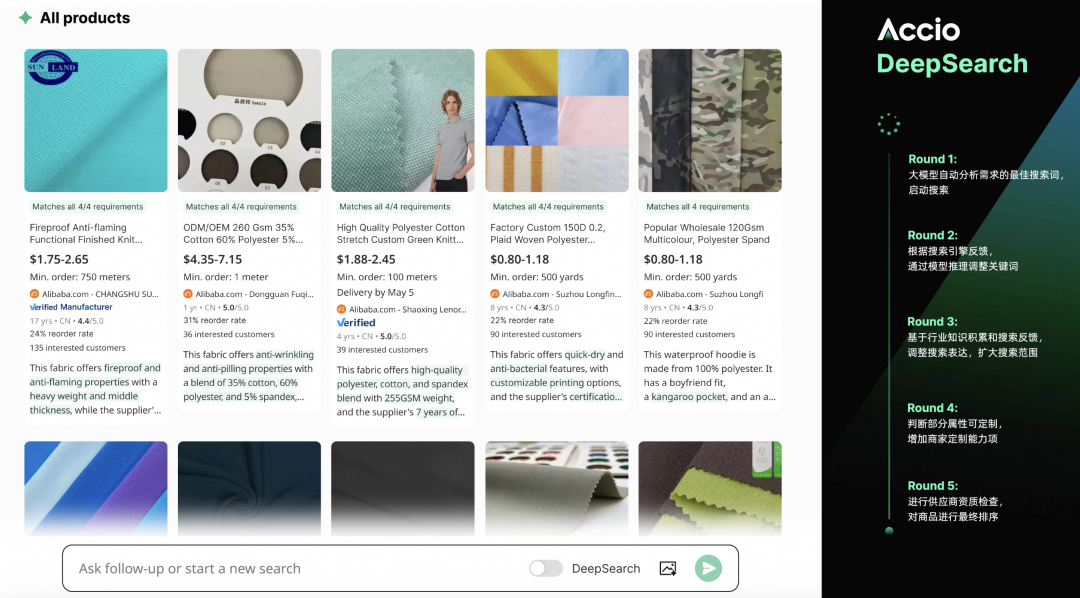Open the gray fabric with color chart thumbnail
Image resolution: width=1080 pixels, height=598 pixels.
557,488
